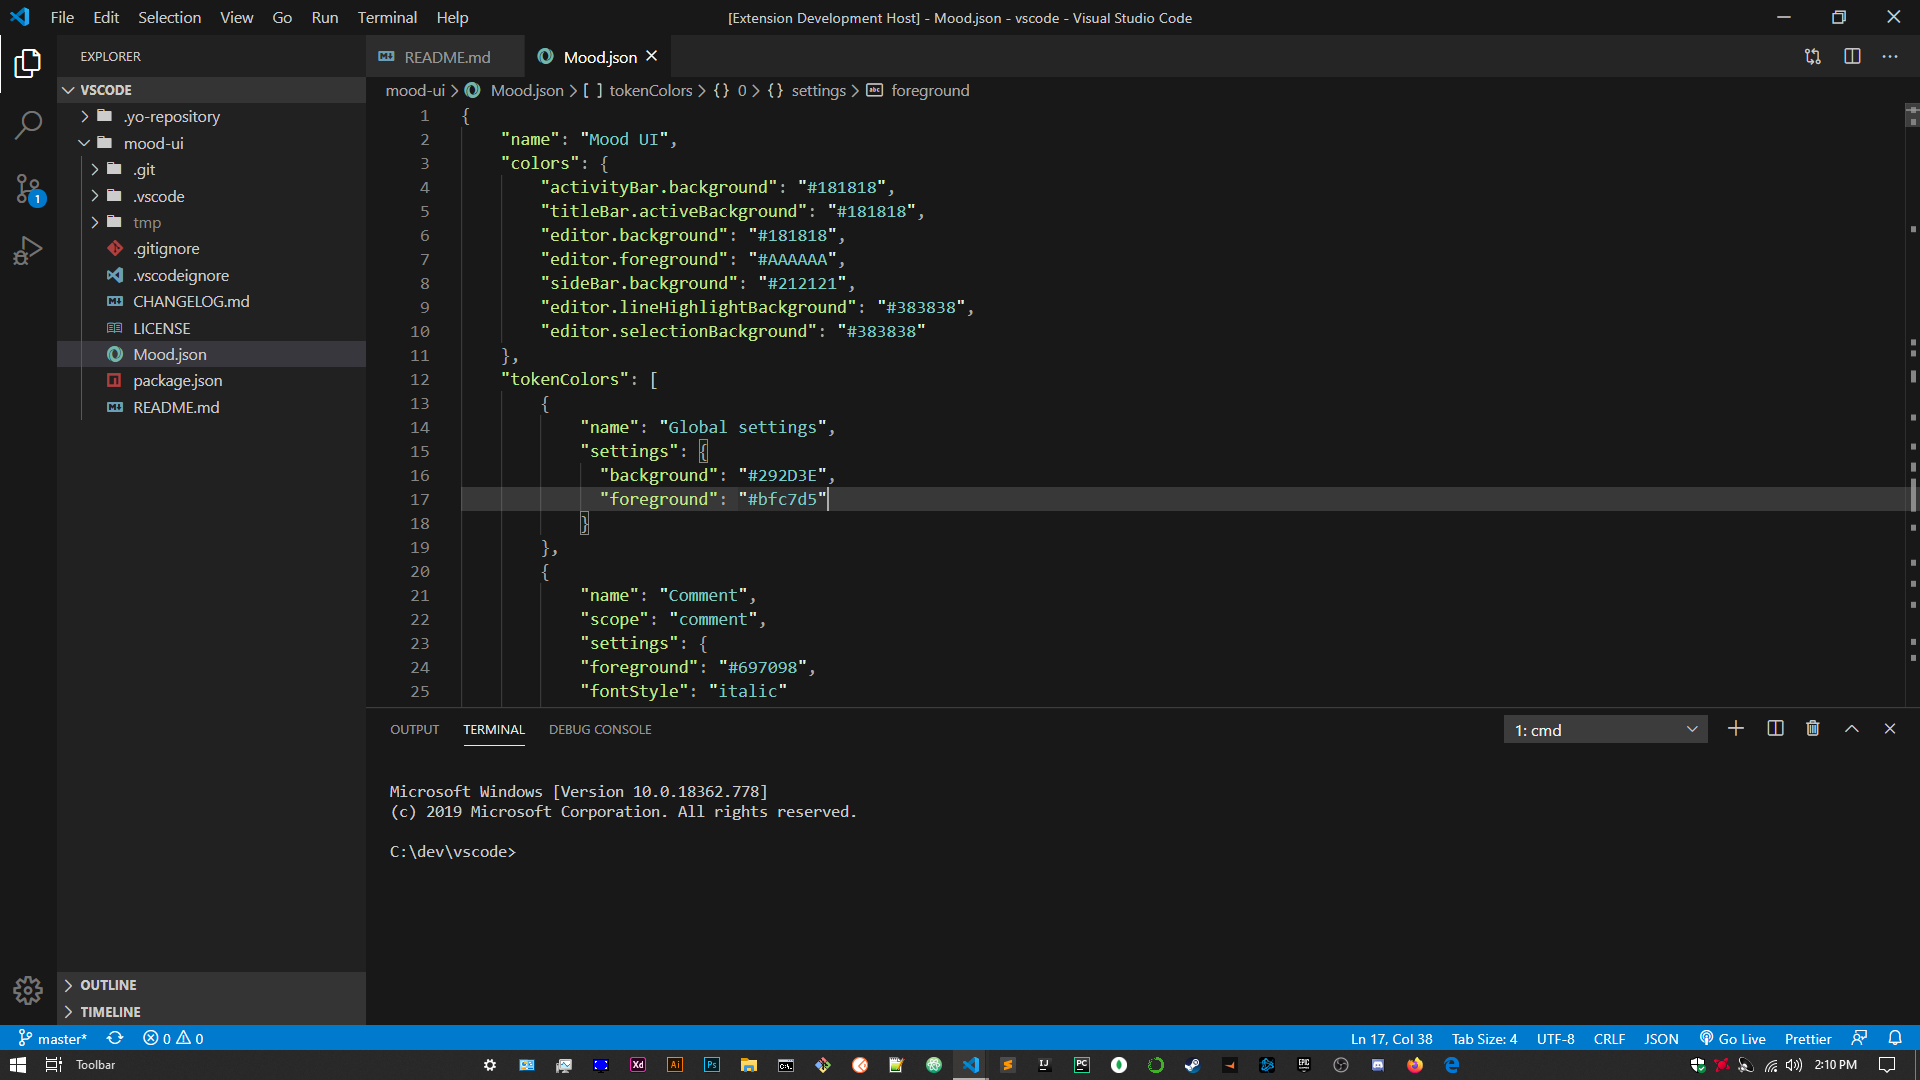Open the Windows Start menu
This screenshot has width=1920, height=1080.
coord(18,1065)
